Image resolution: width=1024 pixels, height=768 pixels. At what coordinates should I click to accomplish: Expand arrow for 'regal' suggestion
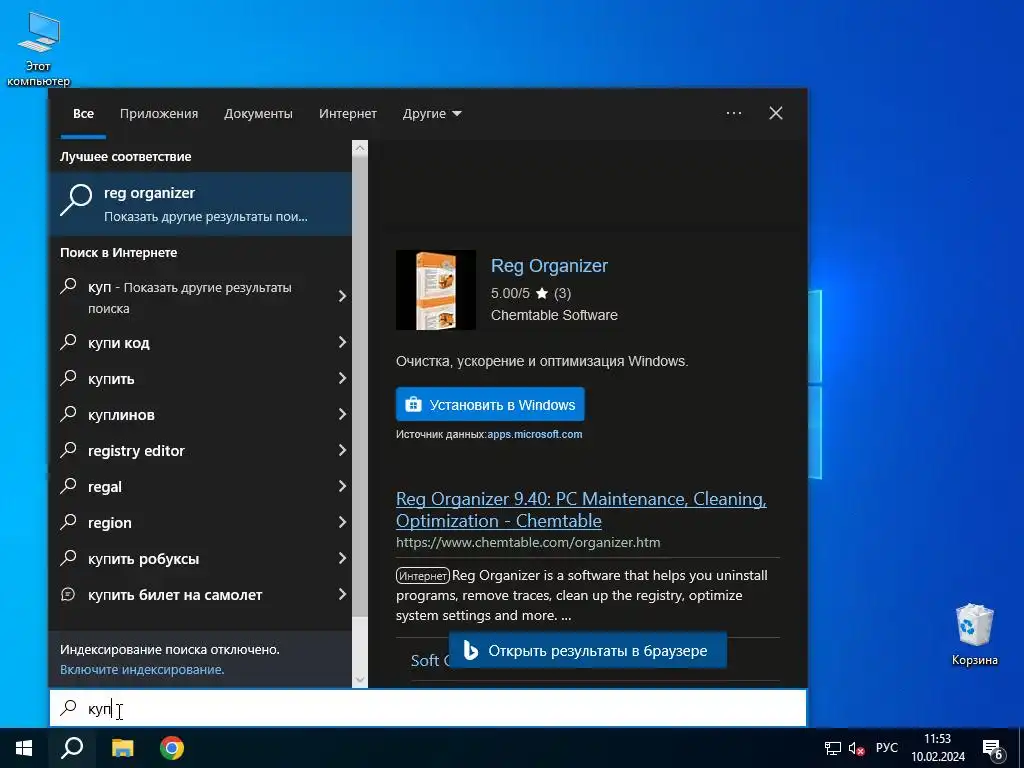(x=342, y=486)
